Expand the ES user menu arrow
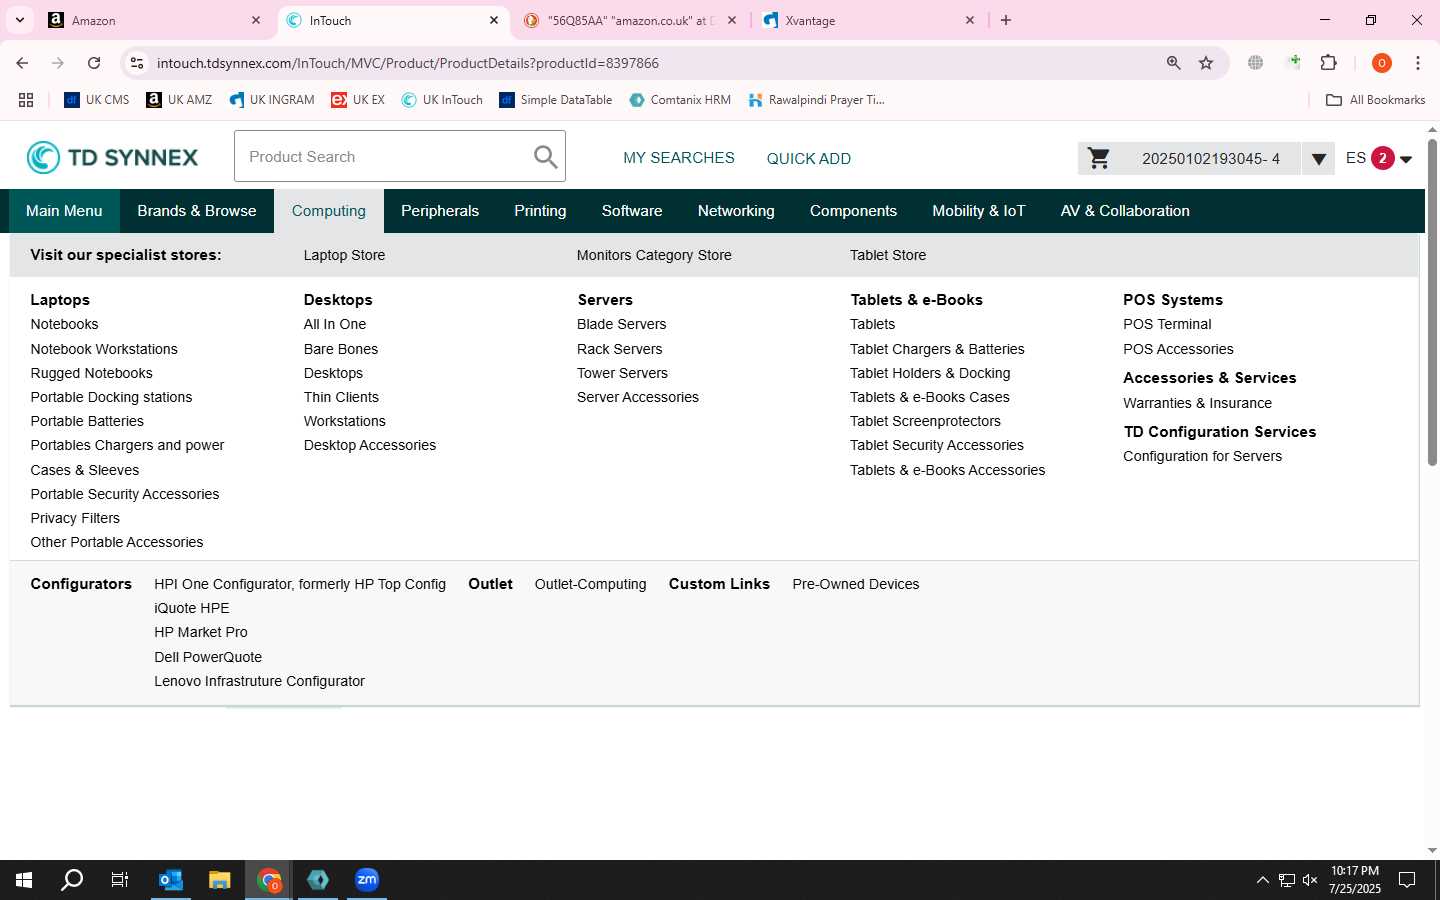1440x900 pixels. (x=1406, y=159)
